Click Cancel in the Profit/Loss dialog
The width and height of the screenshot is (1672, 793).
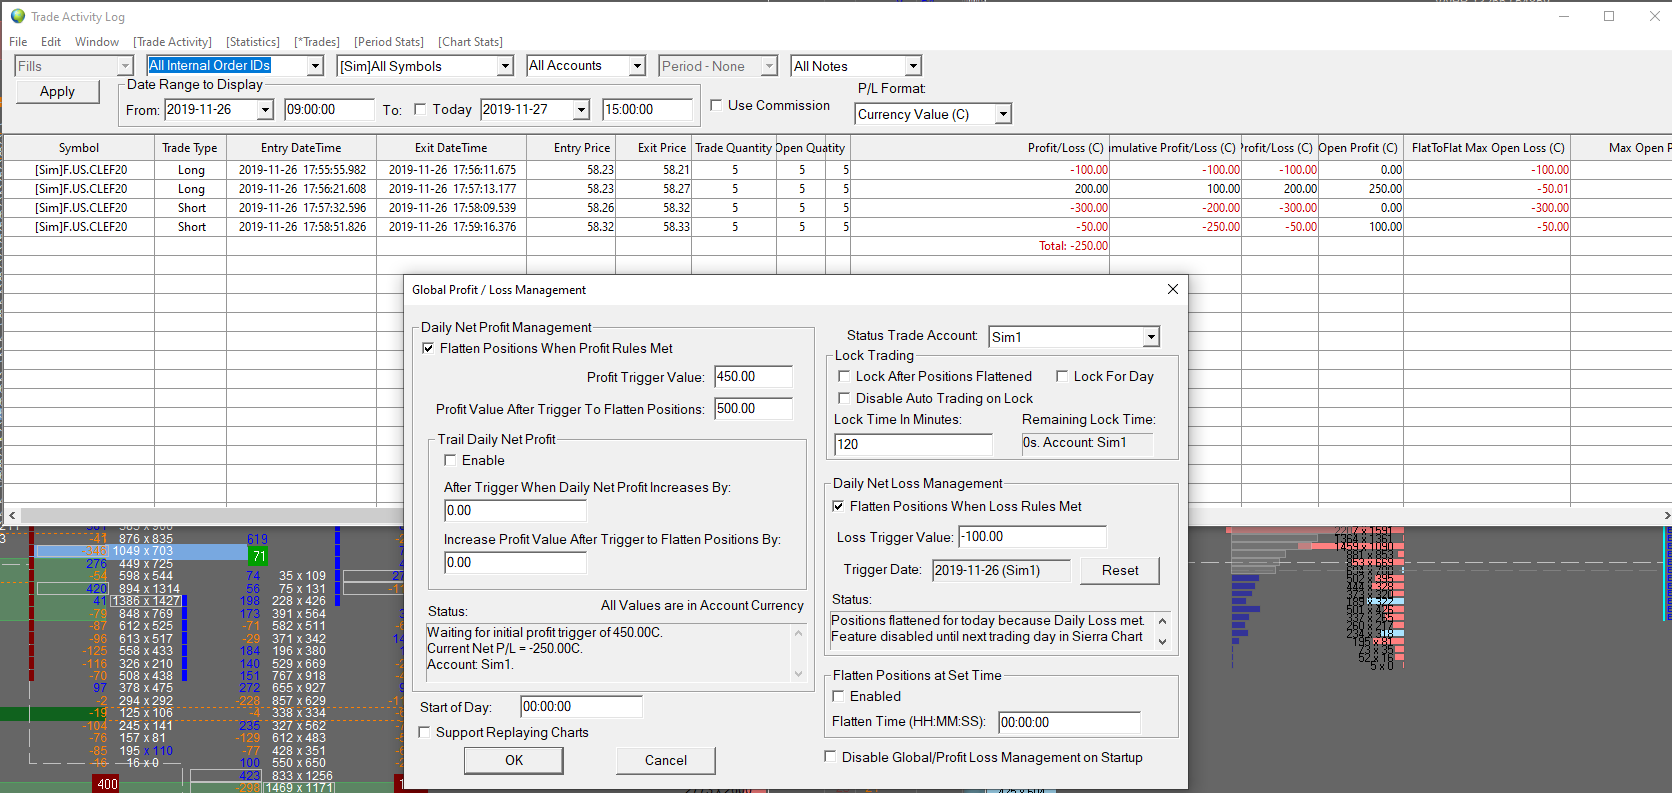point(666,760)
